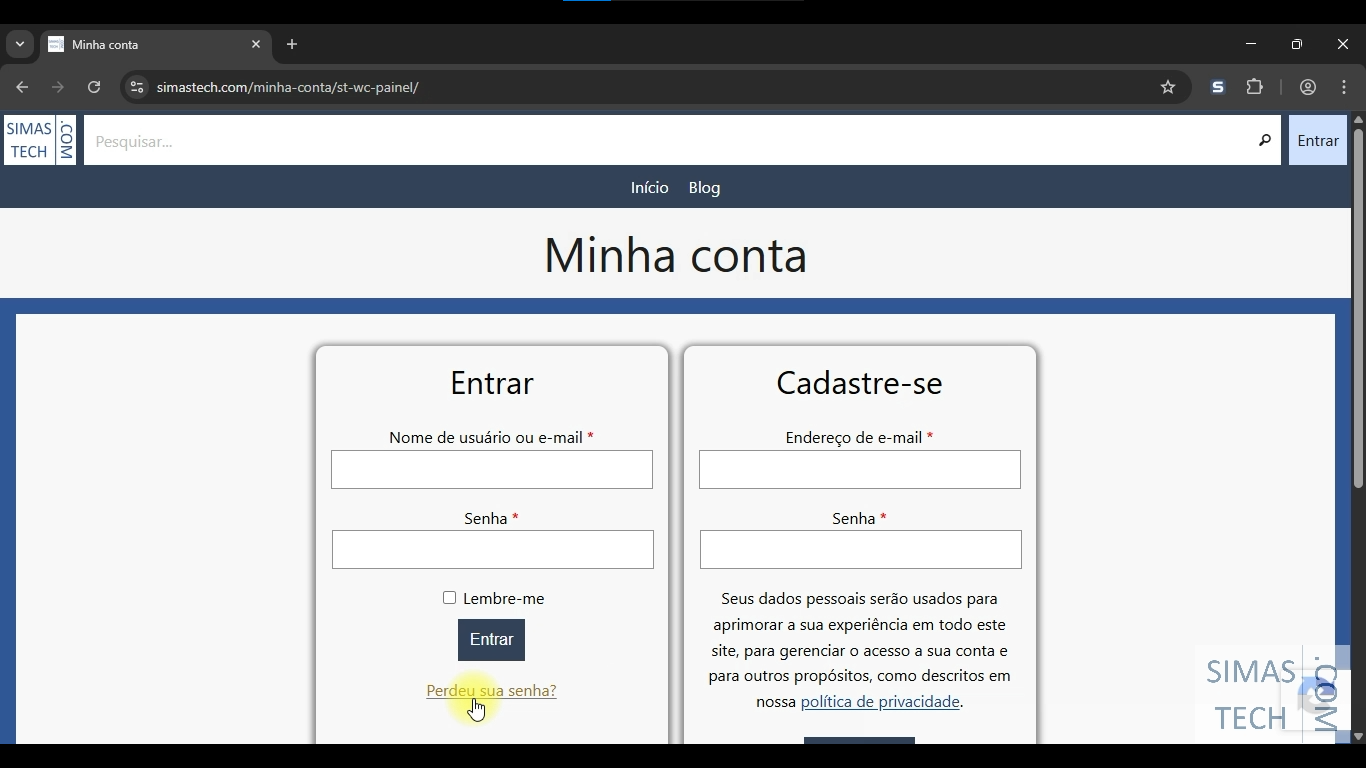Click the Endereço de e-mail field
Image resolution: width=1366 pixels, height=768 pixels.
pyautogui.click(x=860, y=469)
